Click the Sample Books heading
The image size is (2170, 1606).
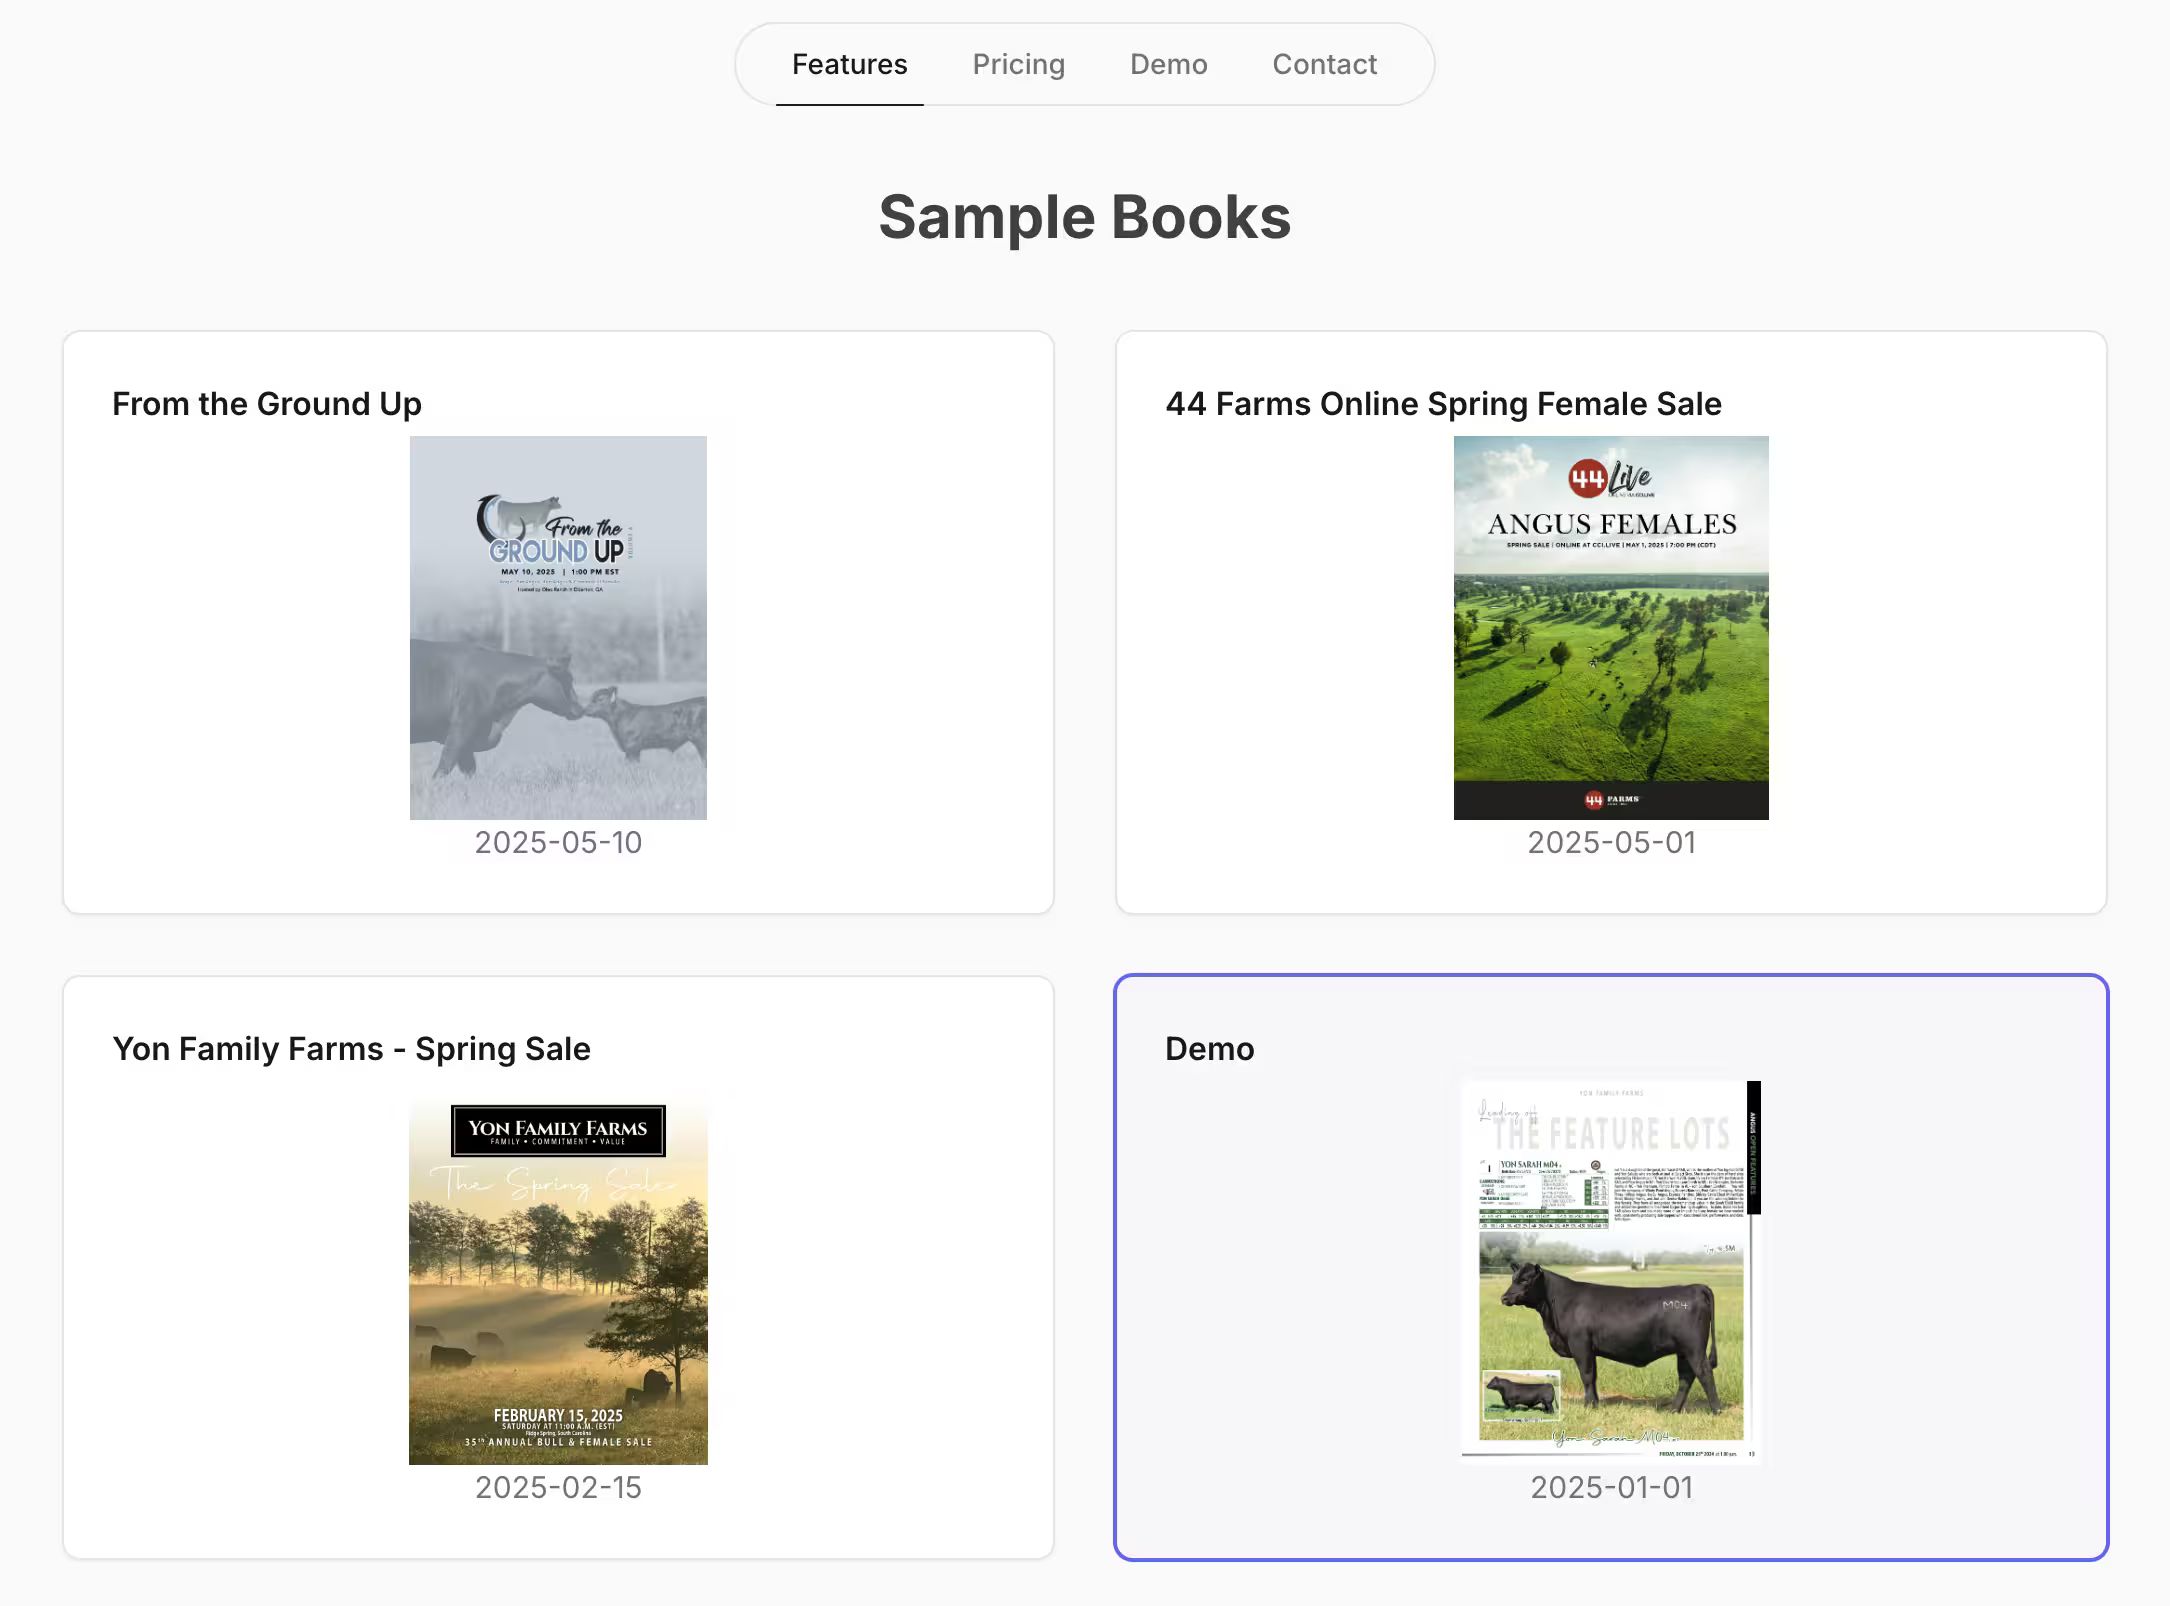click(x=1085, y=217)
